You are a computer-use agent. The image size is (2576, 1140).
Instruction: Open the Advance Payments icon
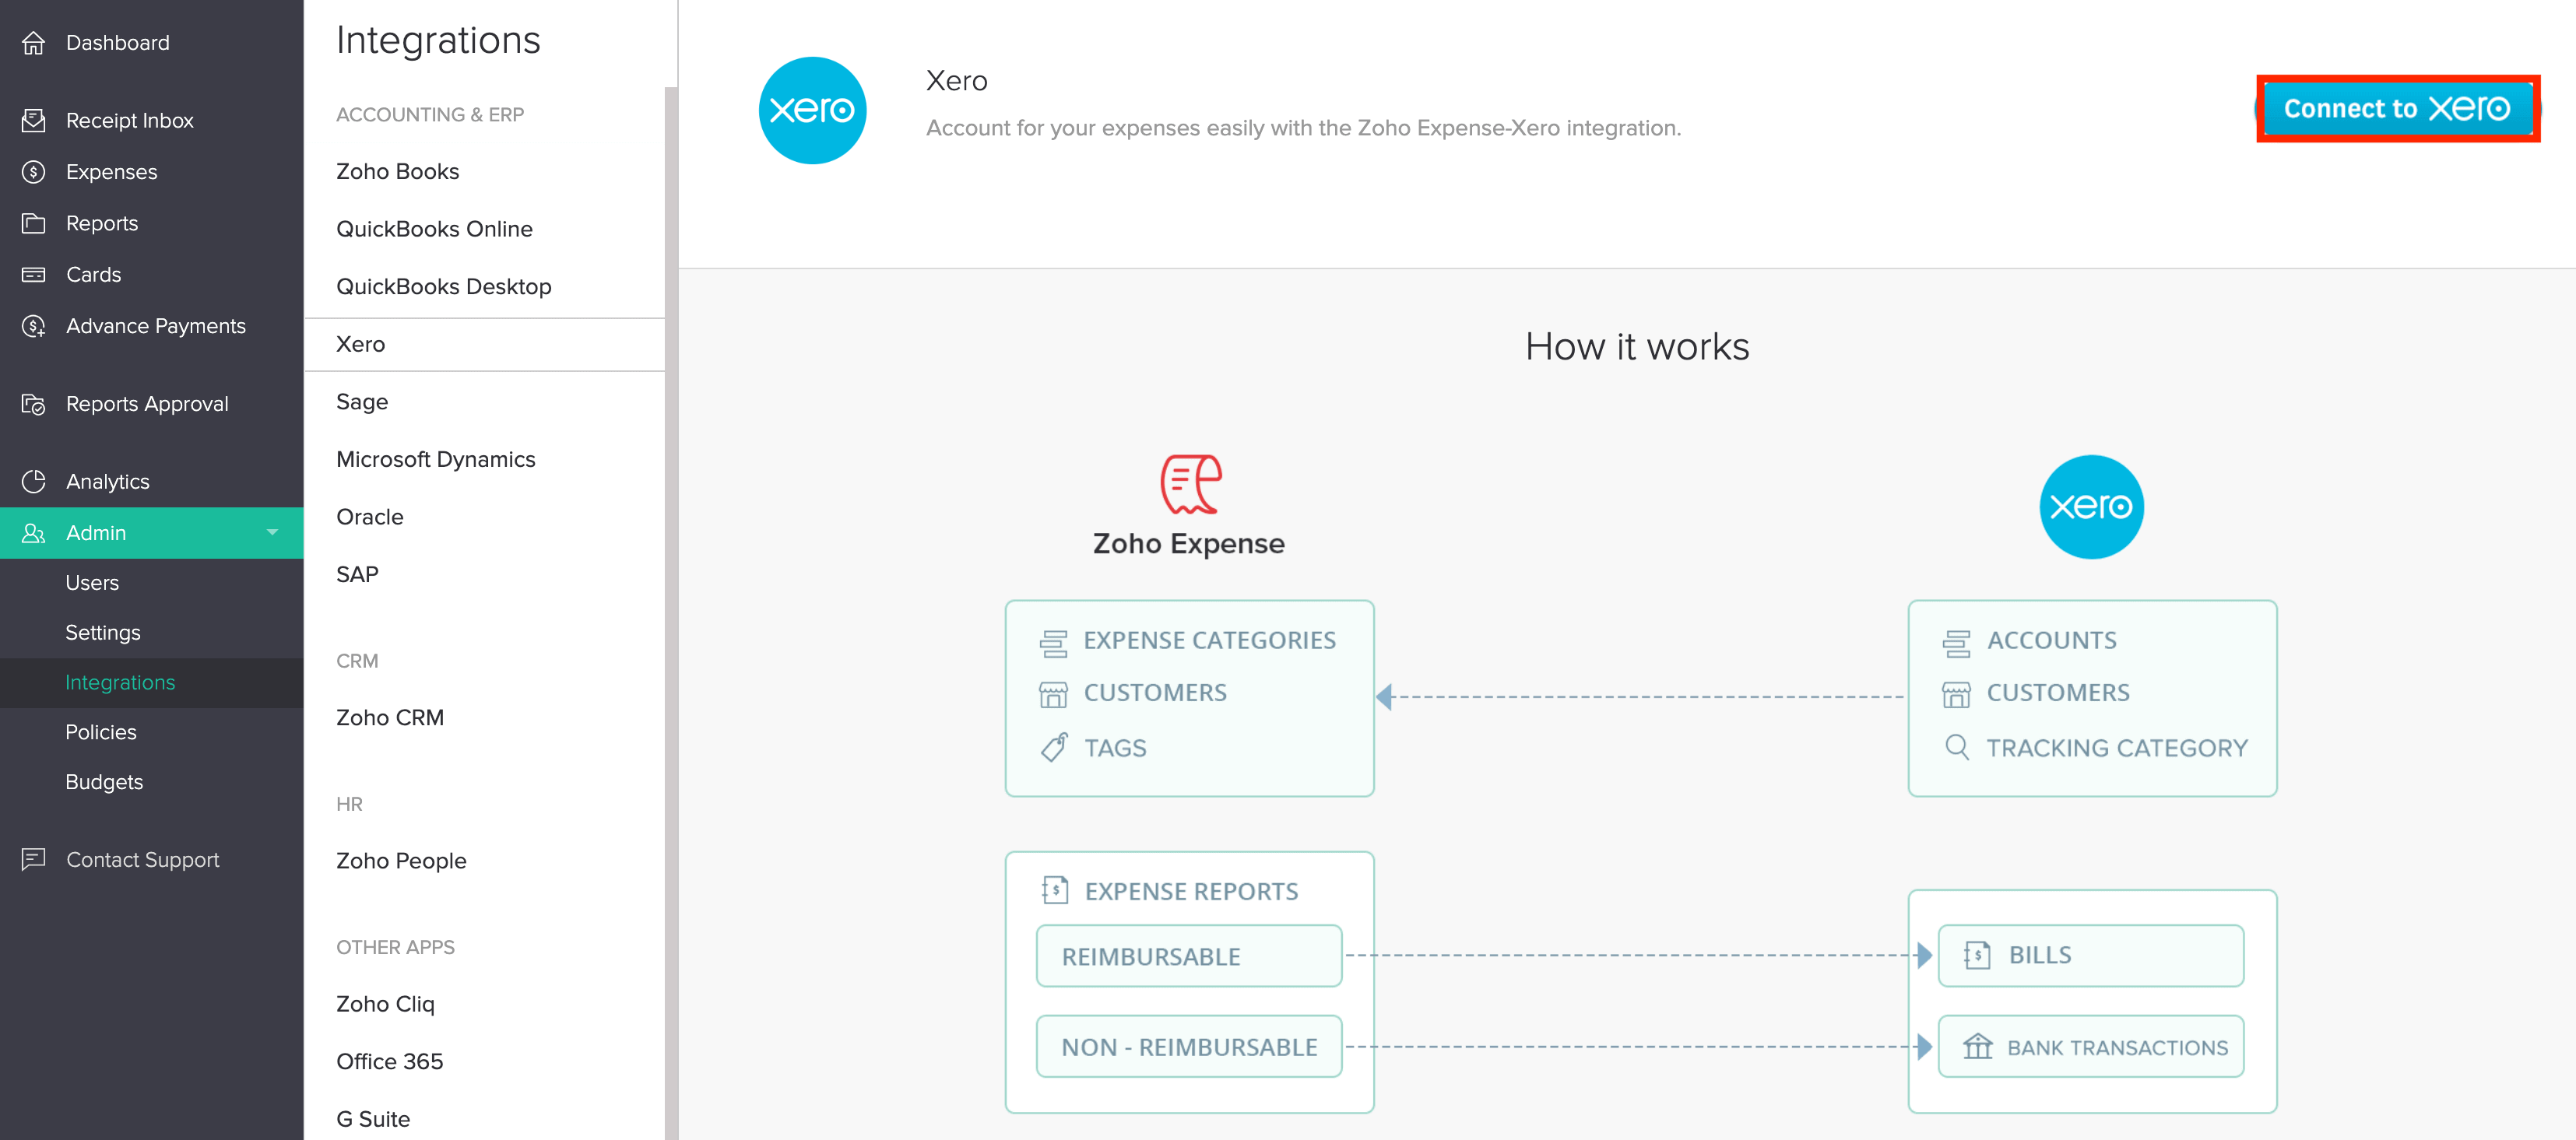34,326
